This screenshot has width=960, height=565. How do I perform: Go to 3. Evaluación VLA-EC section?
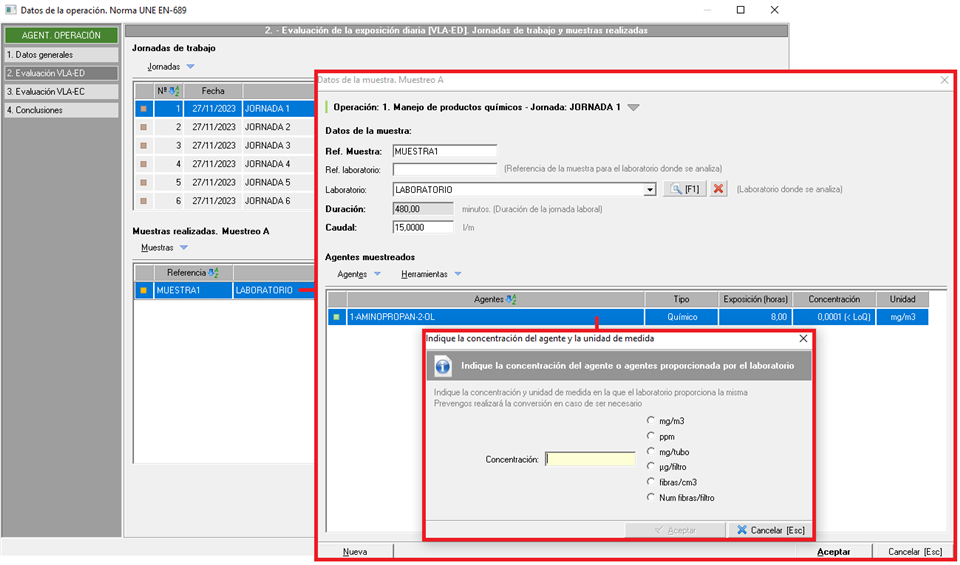click(60, 92)
